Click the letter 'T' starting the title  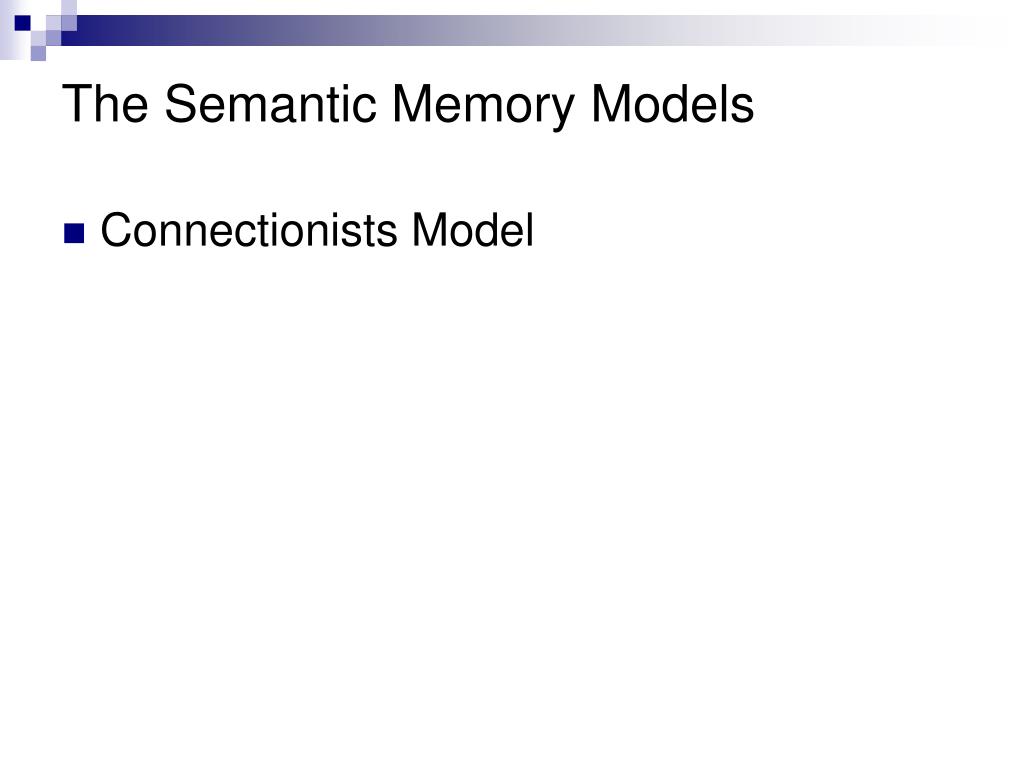[76, 104]
